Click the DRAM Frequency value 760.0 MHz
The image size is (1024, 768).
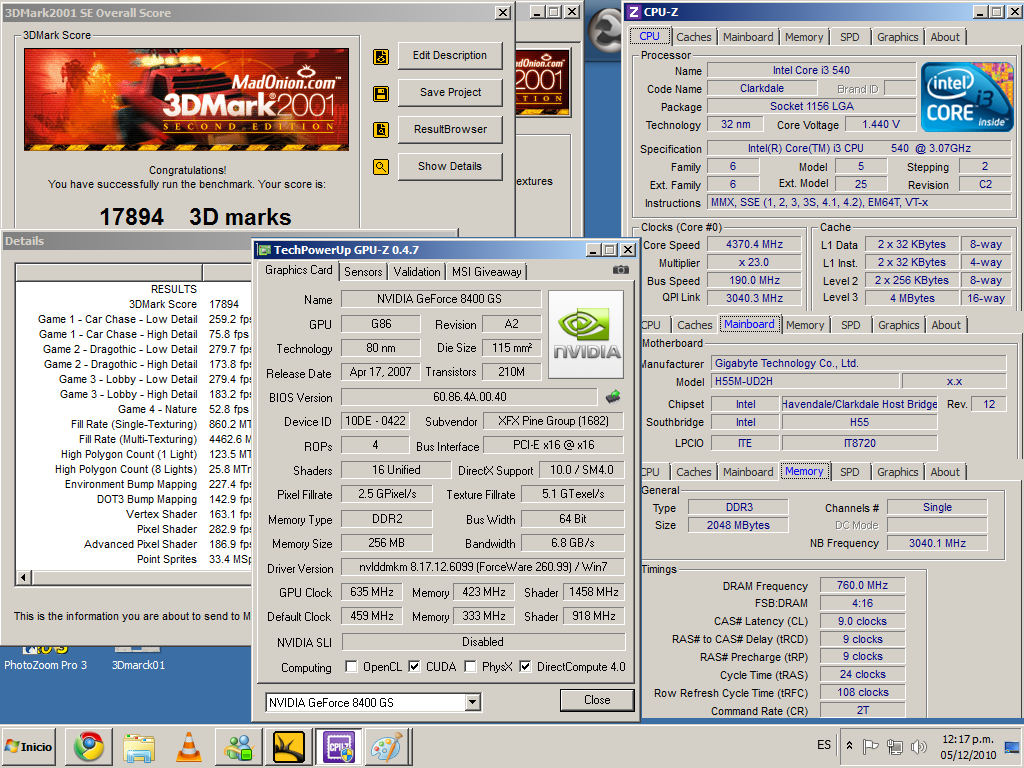click(862, 585)
